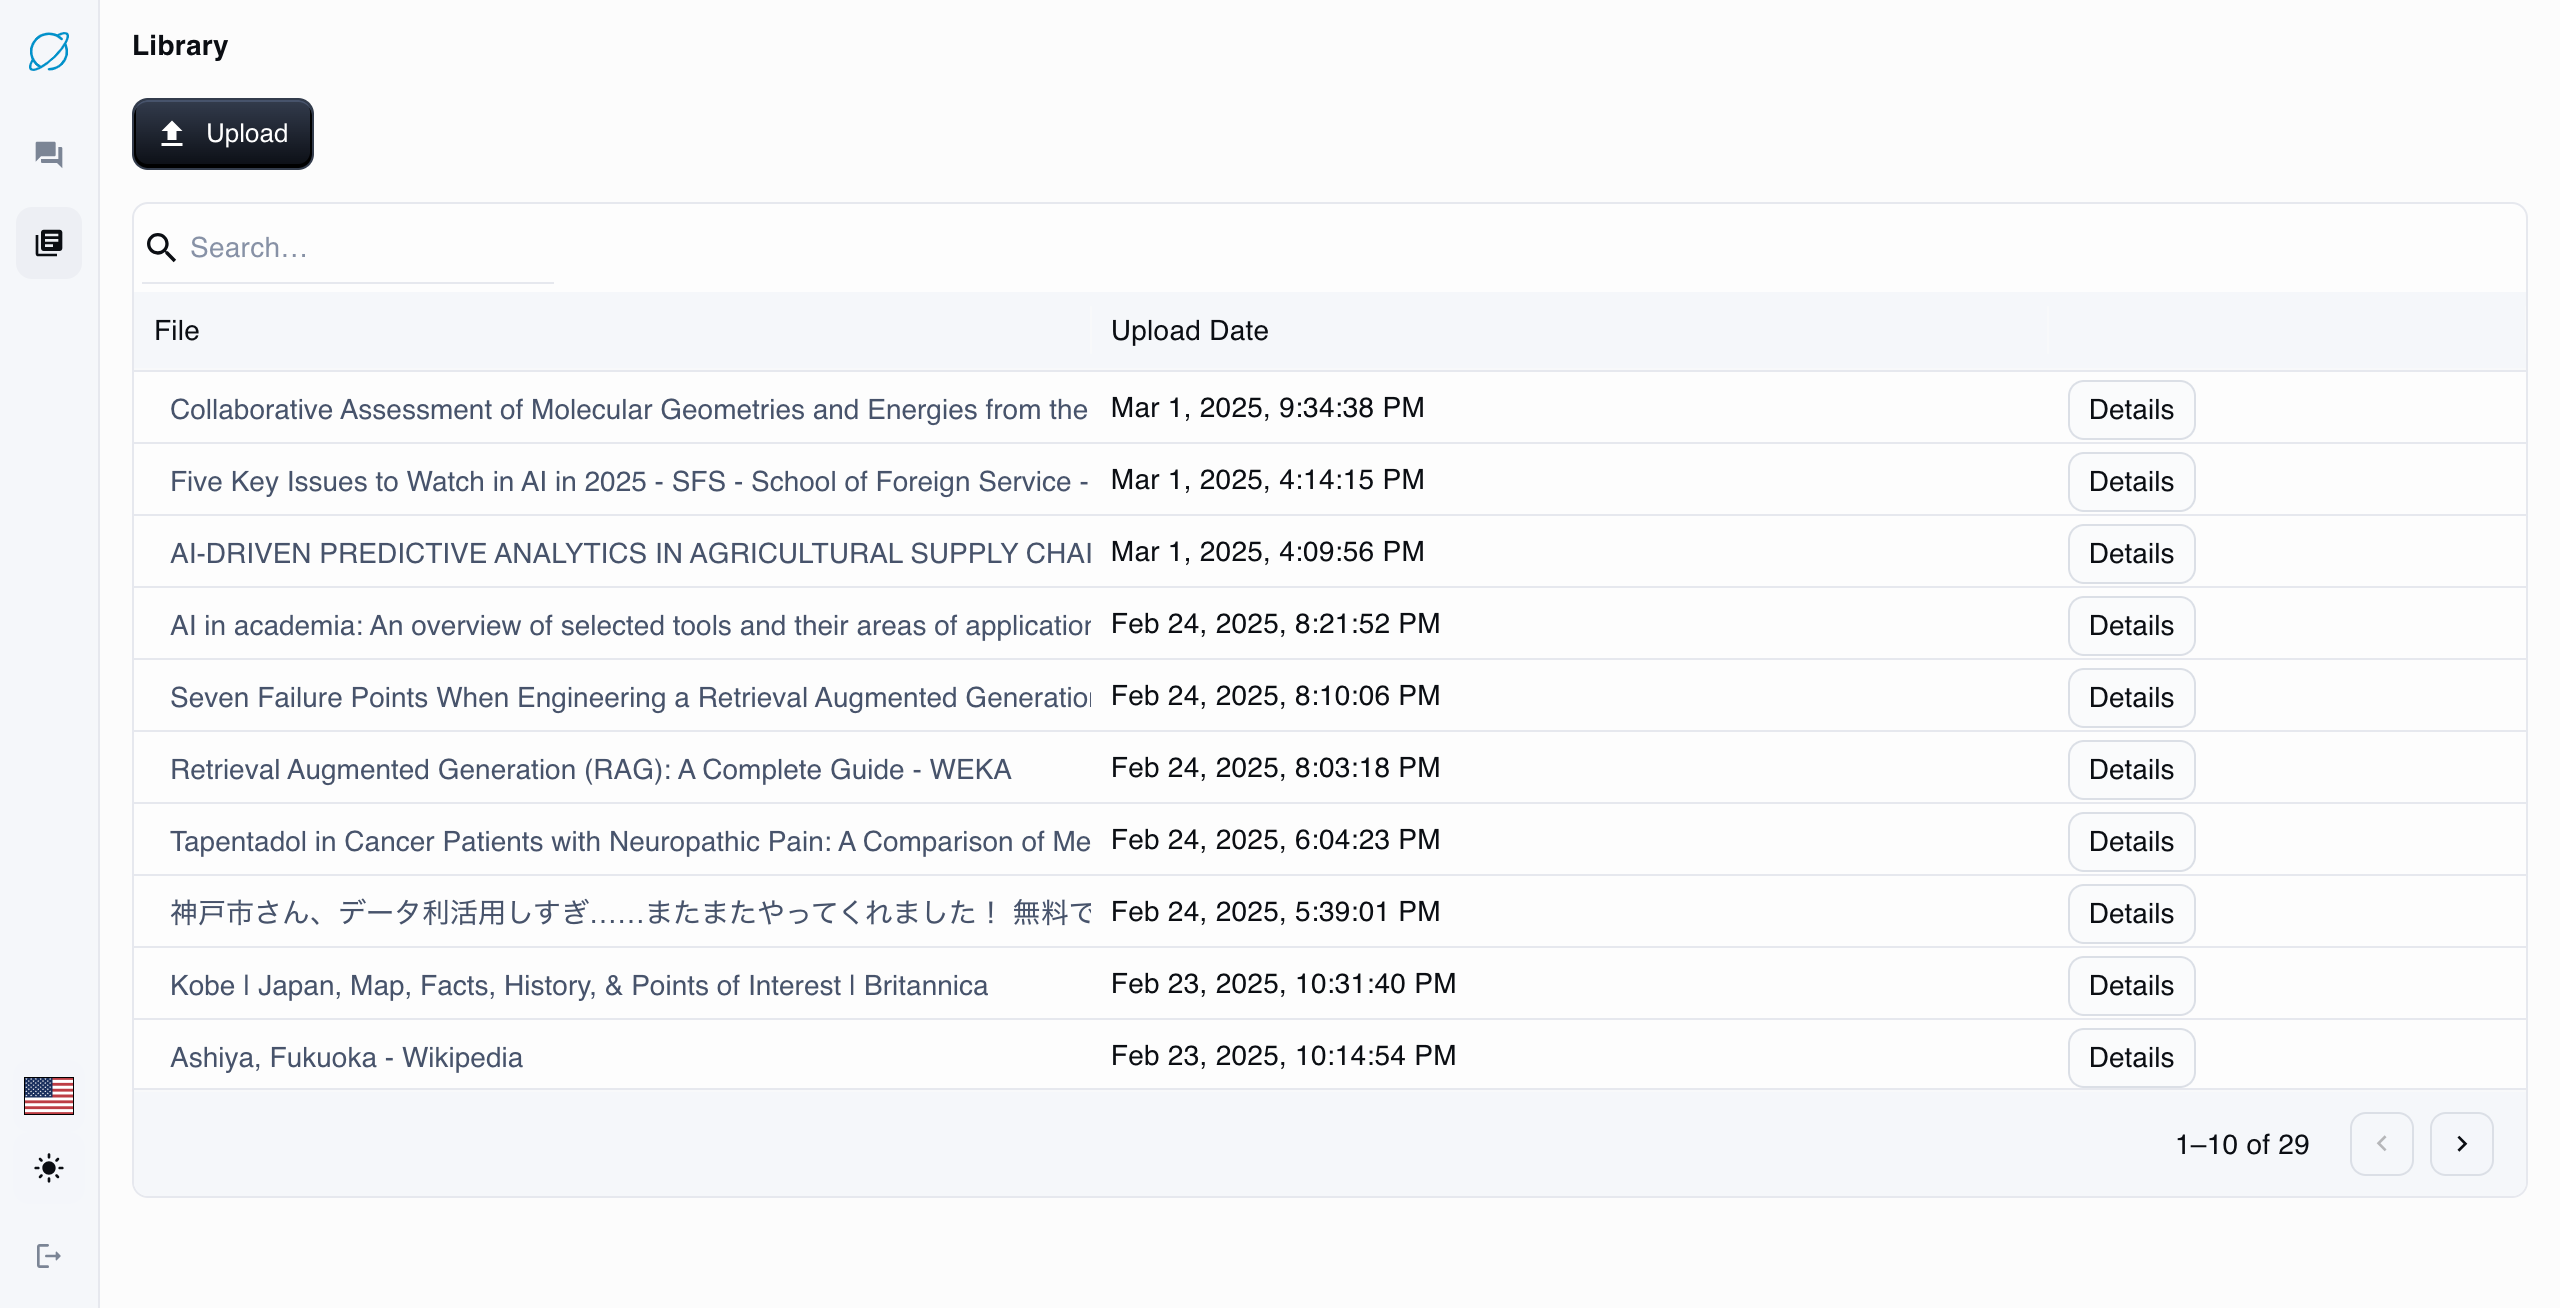
Task: Go to next page of files
Action: click(x=2461, y=1143)
